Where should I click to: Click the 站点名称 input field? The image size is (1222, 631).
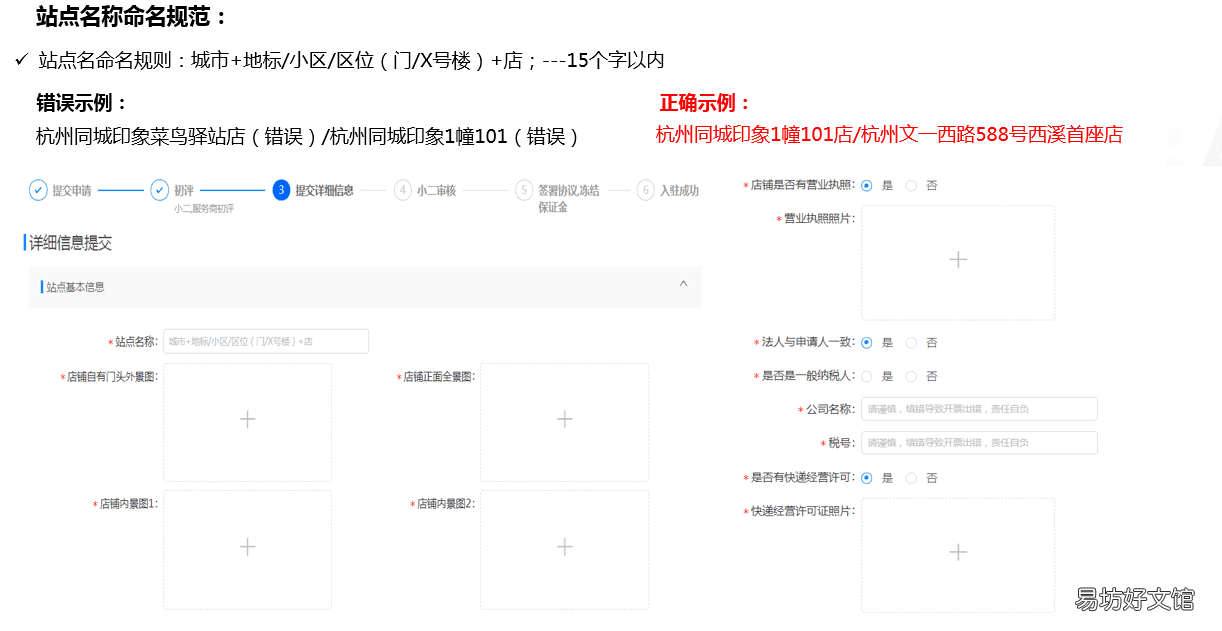[266, 341]
